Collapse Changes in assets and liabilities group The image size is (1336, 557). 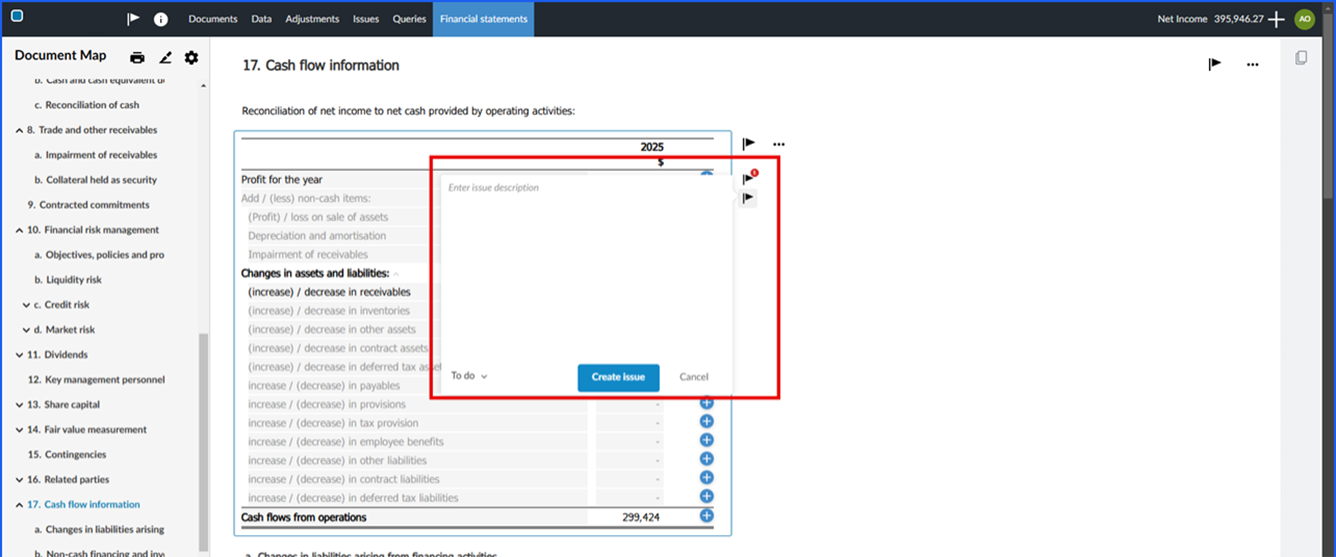pyautogui.click(x=396, y=274)
